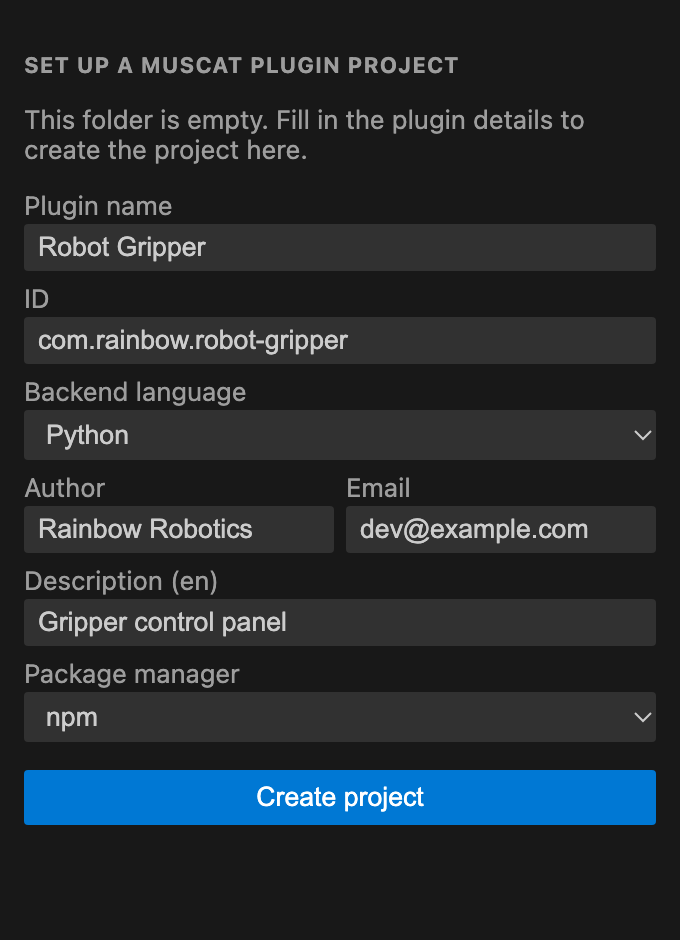
Task: Click the Description field Gripper control panel
Action: click(339, 622)
